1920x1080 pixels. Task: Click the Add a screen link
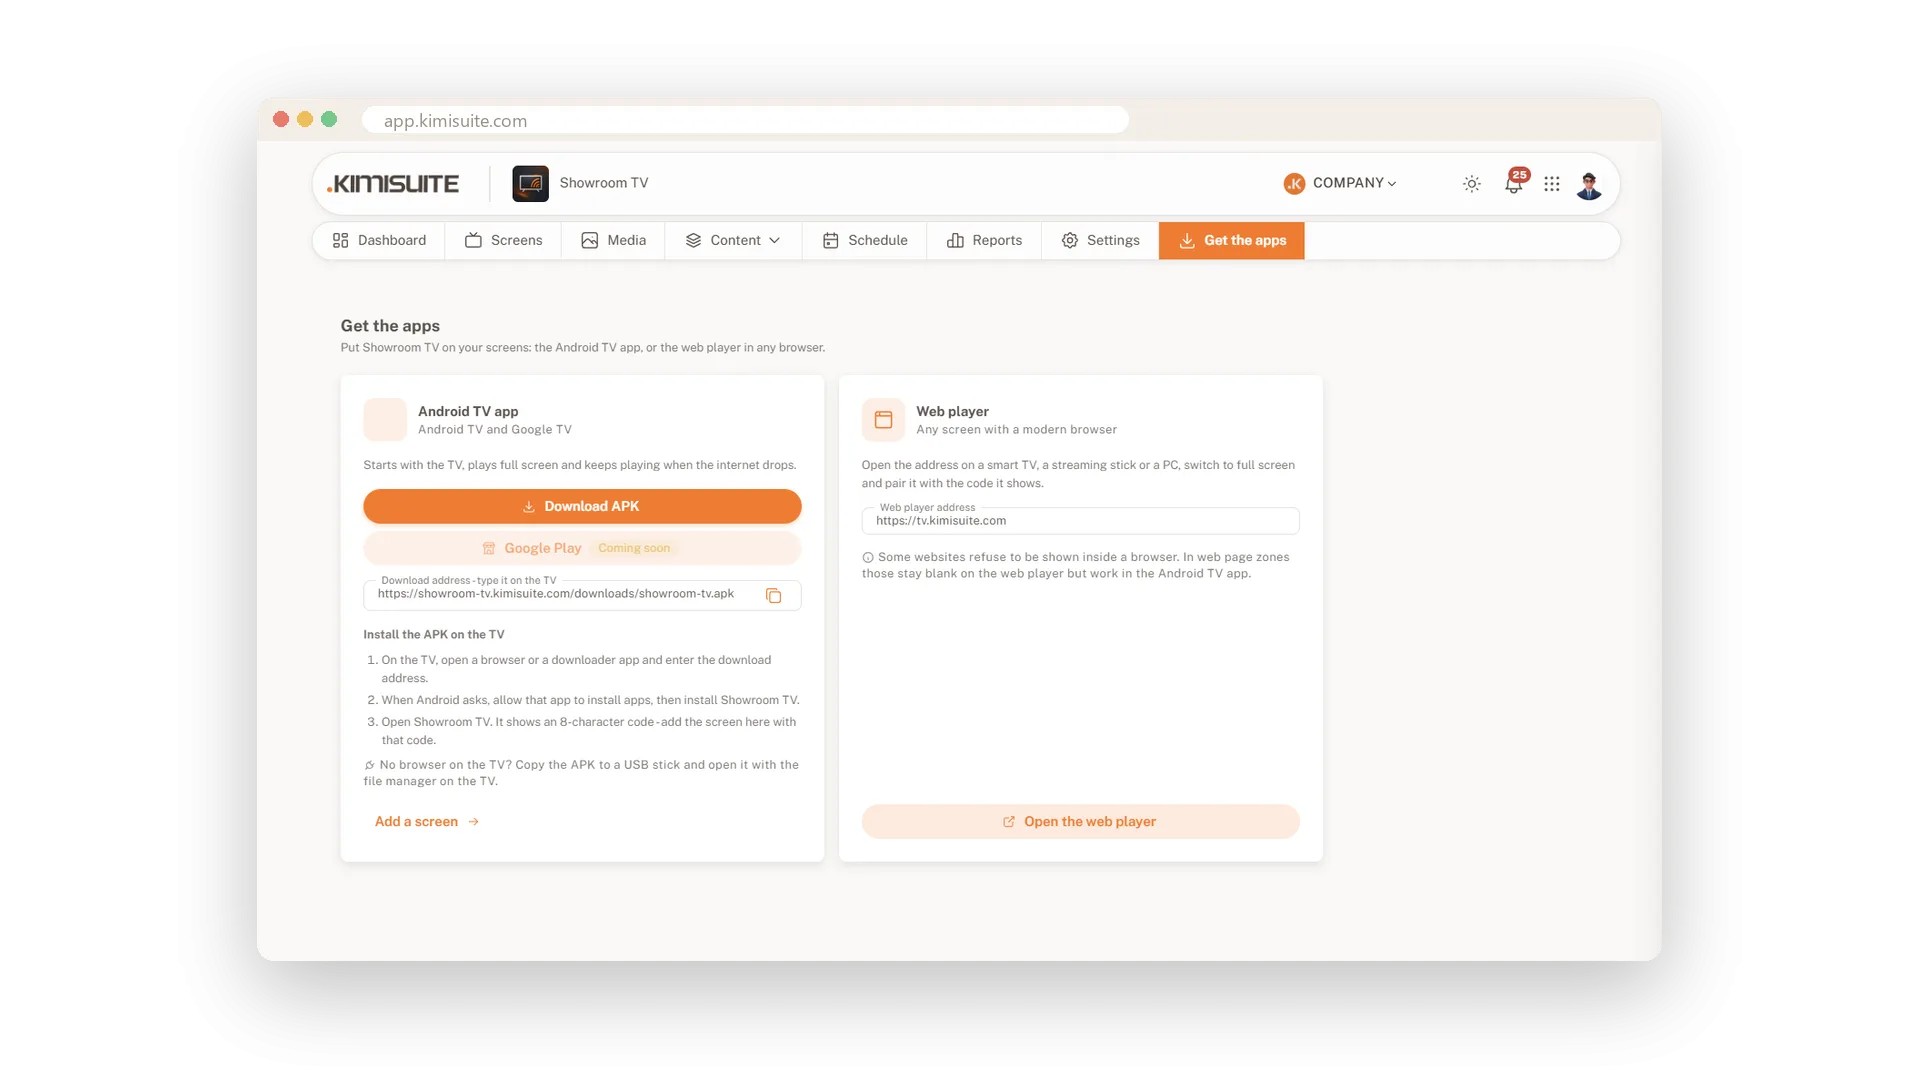tap(427, 821)
